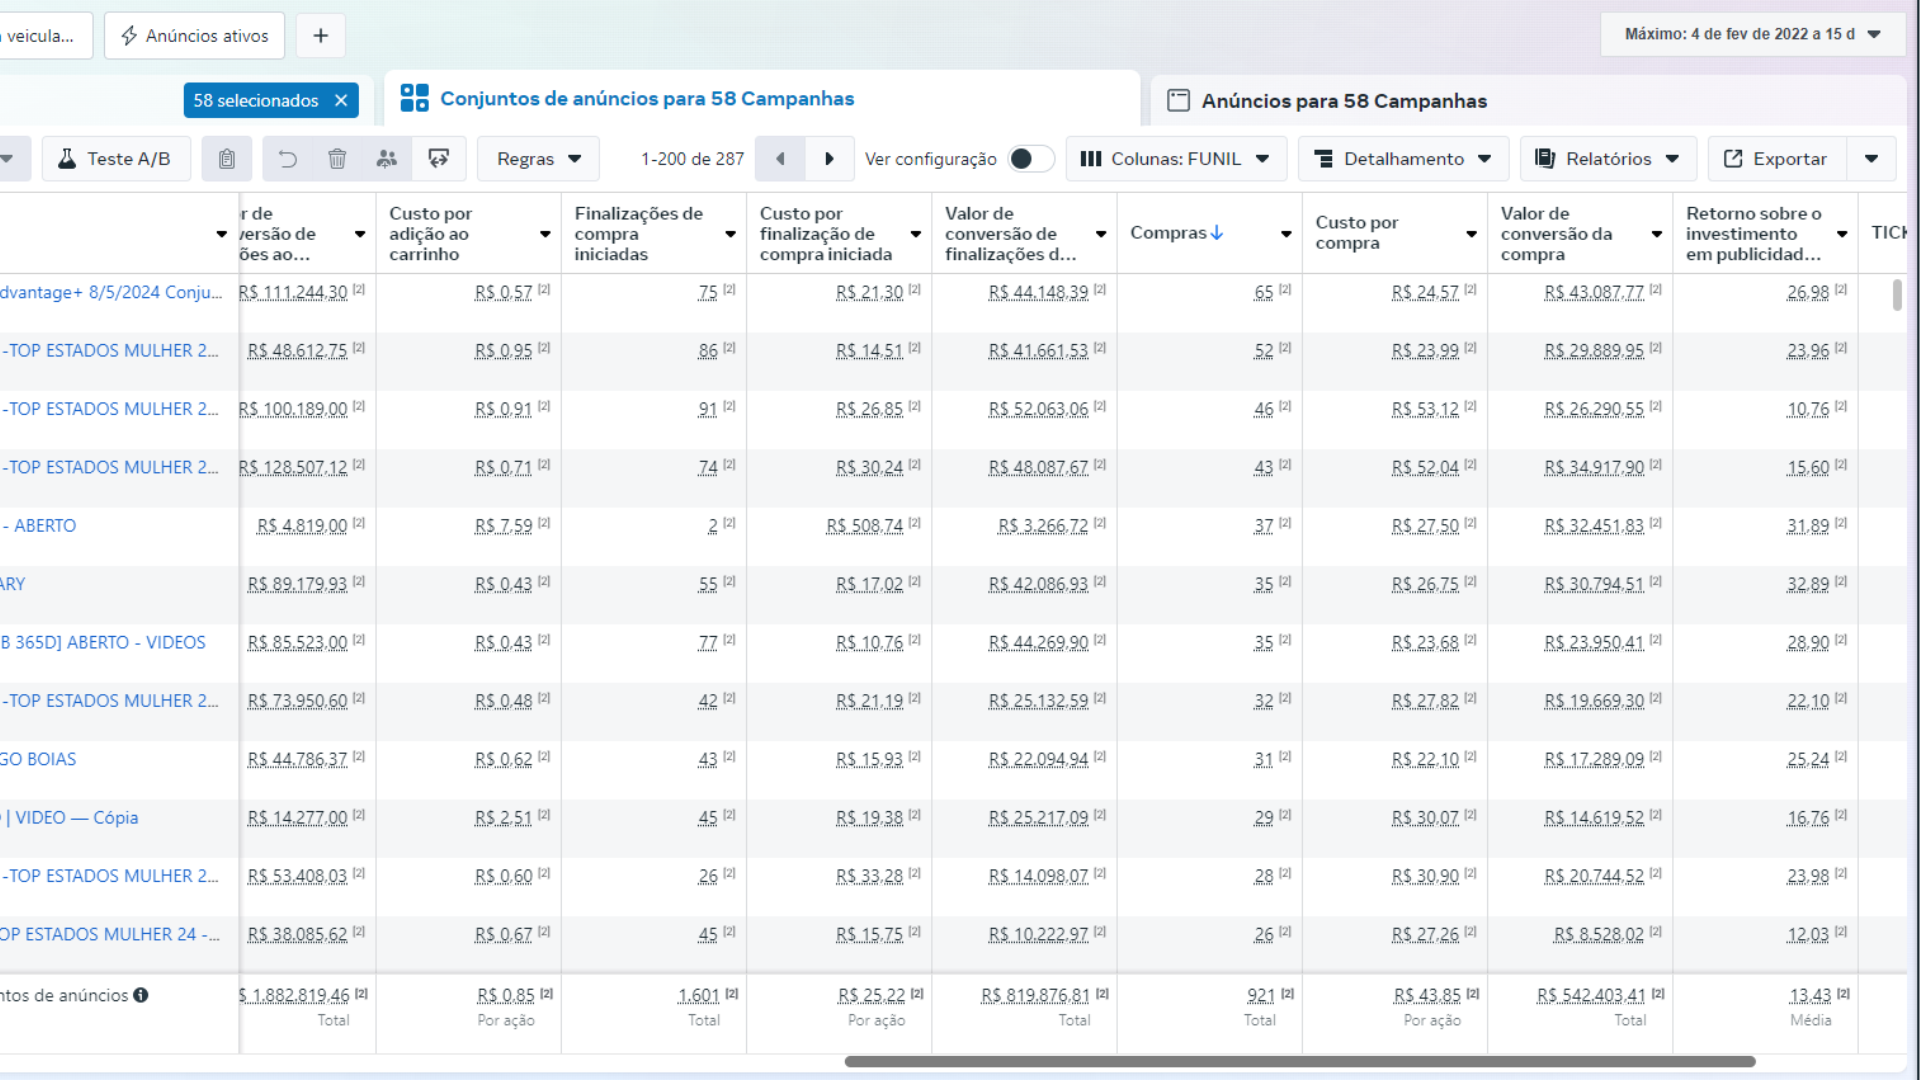Viewport: 1920px width, 1080px height.
Task: Open the date range Máximo selector
Action: pyautogui.click(x=1752, y=34)
